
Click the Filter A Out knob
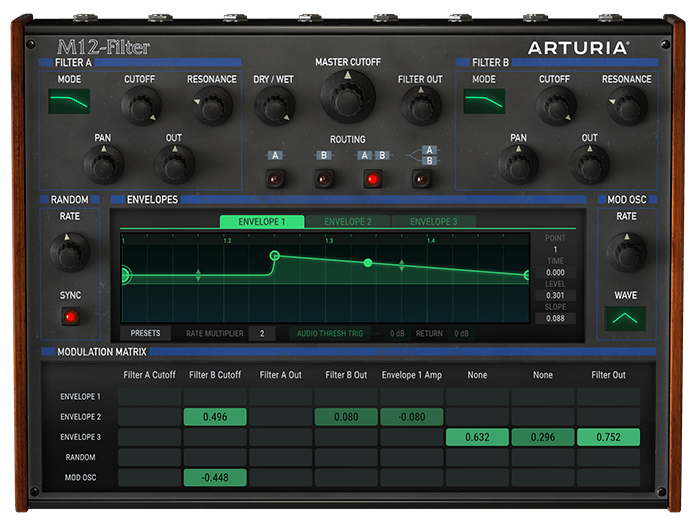coord(174,165)
